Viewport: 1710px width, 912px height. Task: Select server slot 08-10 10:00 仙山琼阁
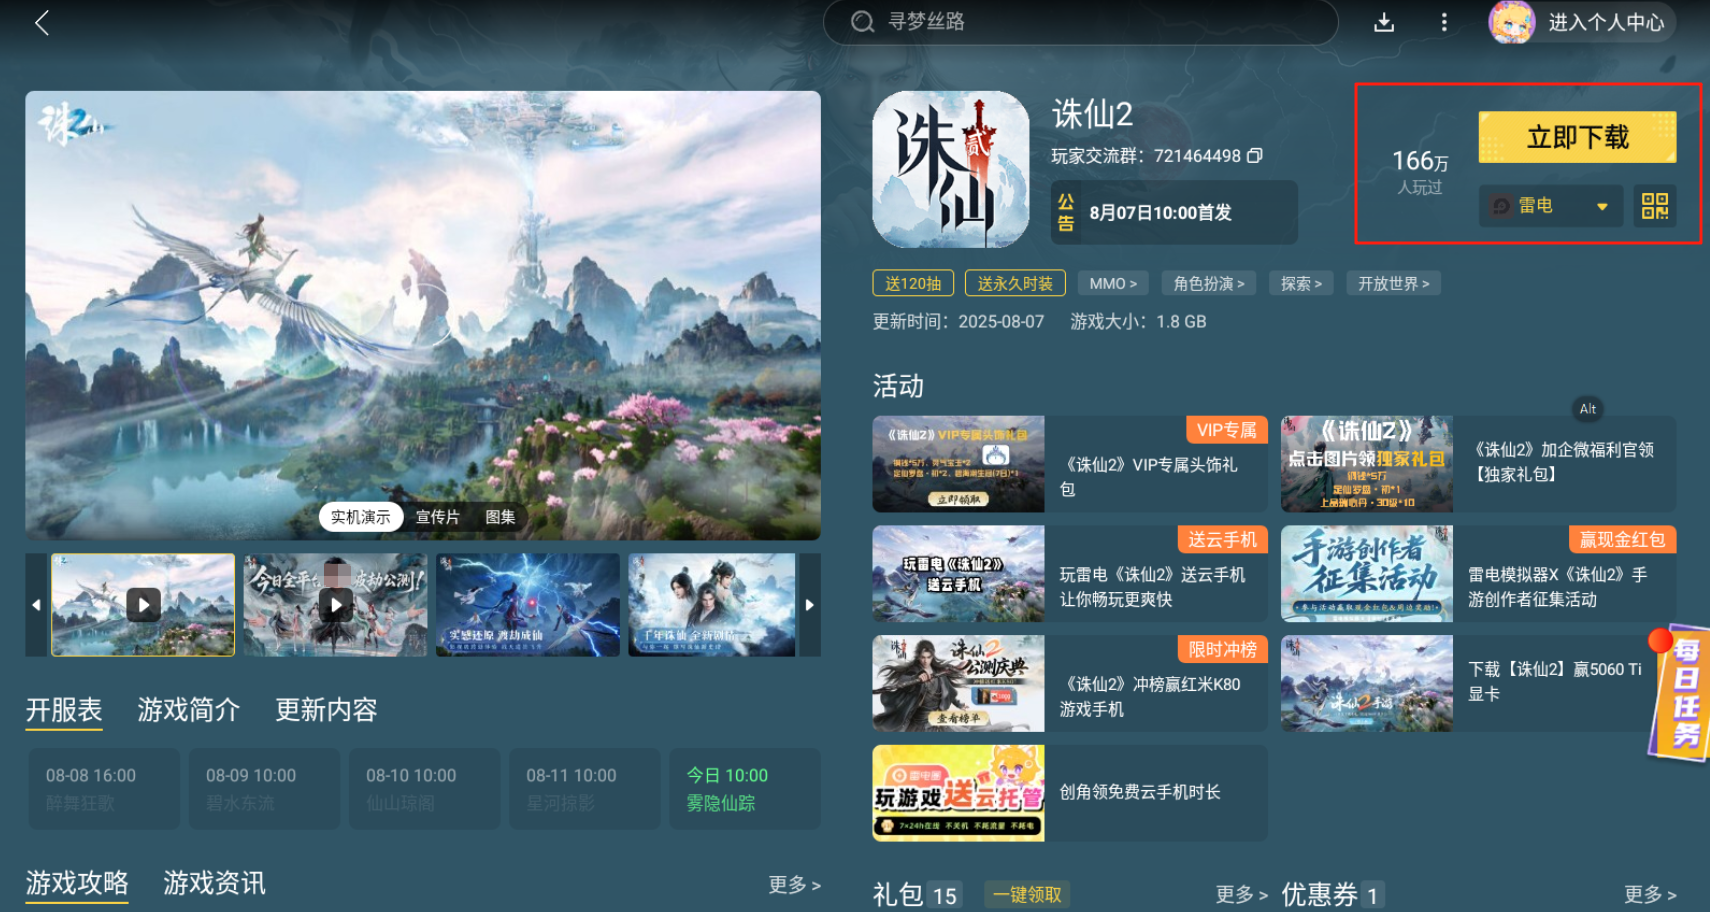point(424,789)
